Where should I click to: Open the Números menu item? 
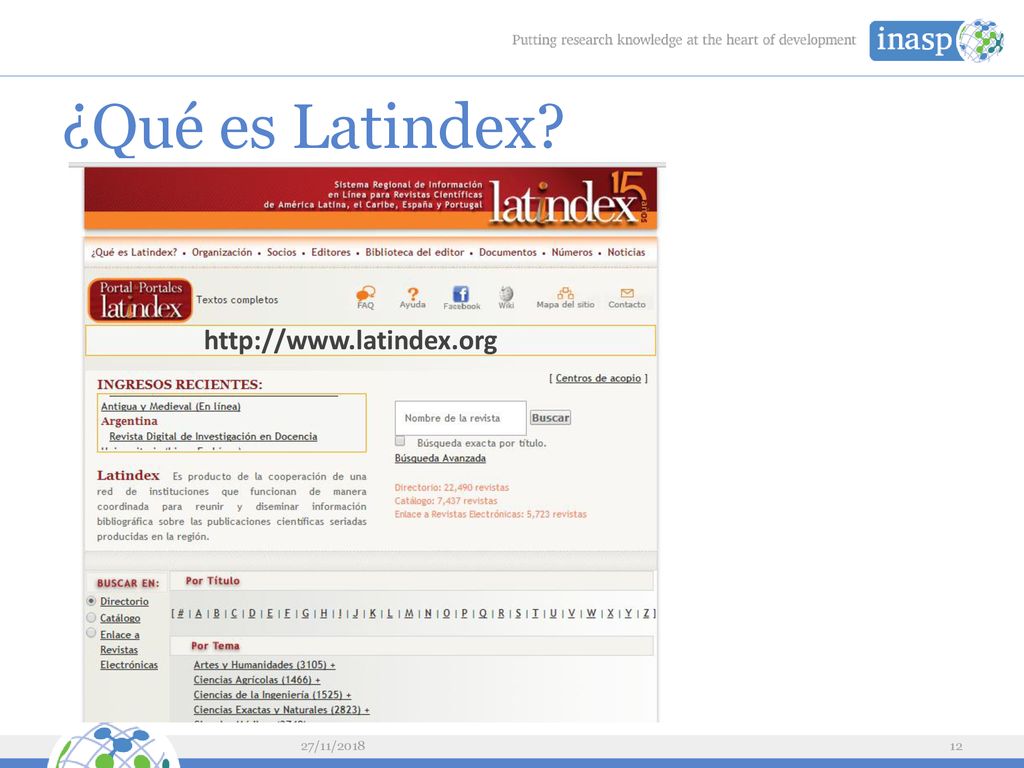click(572, 252)
